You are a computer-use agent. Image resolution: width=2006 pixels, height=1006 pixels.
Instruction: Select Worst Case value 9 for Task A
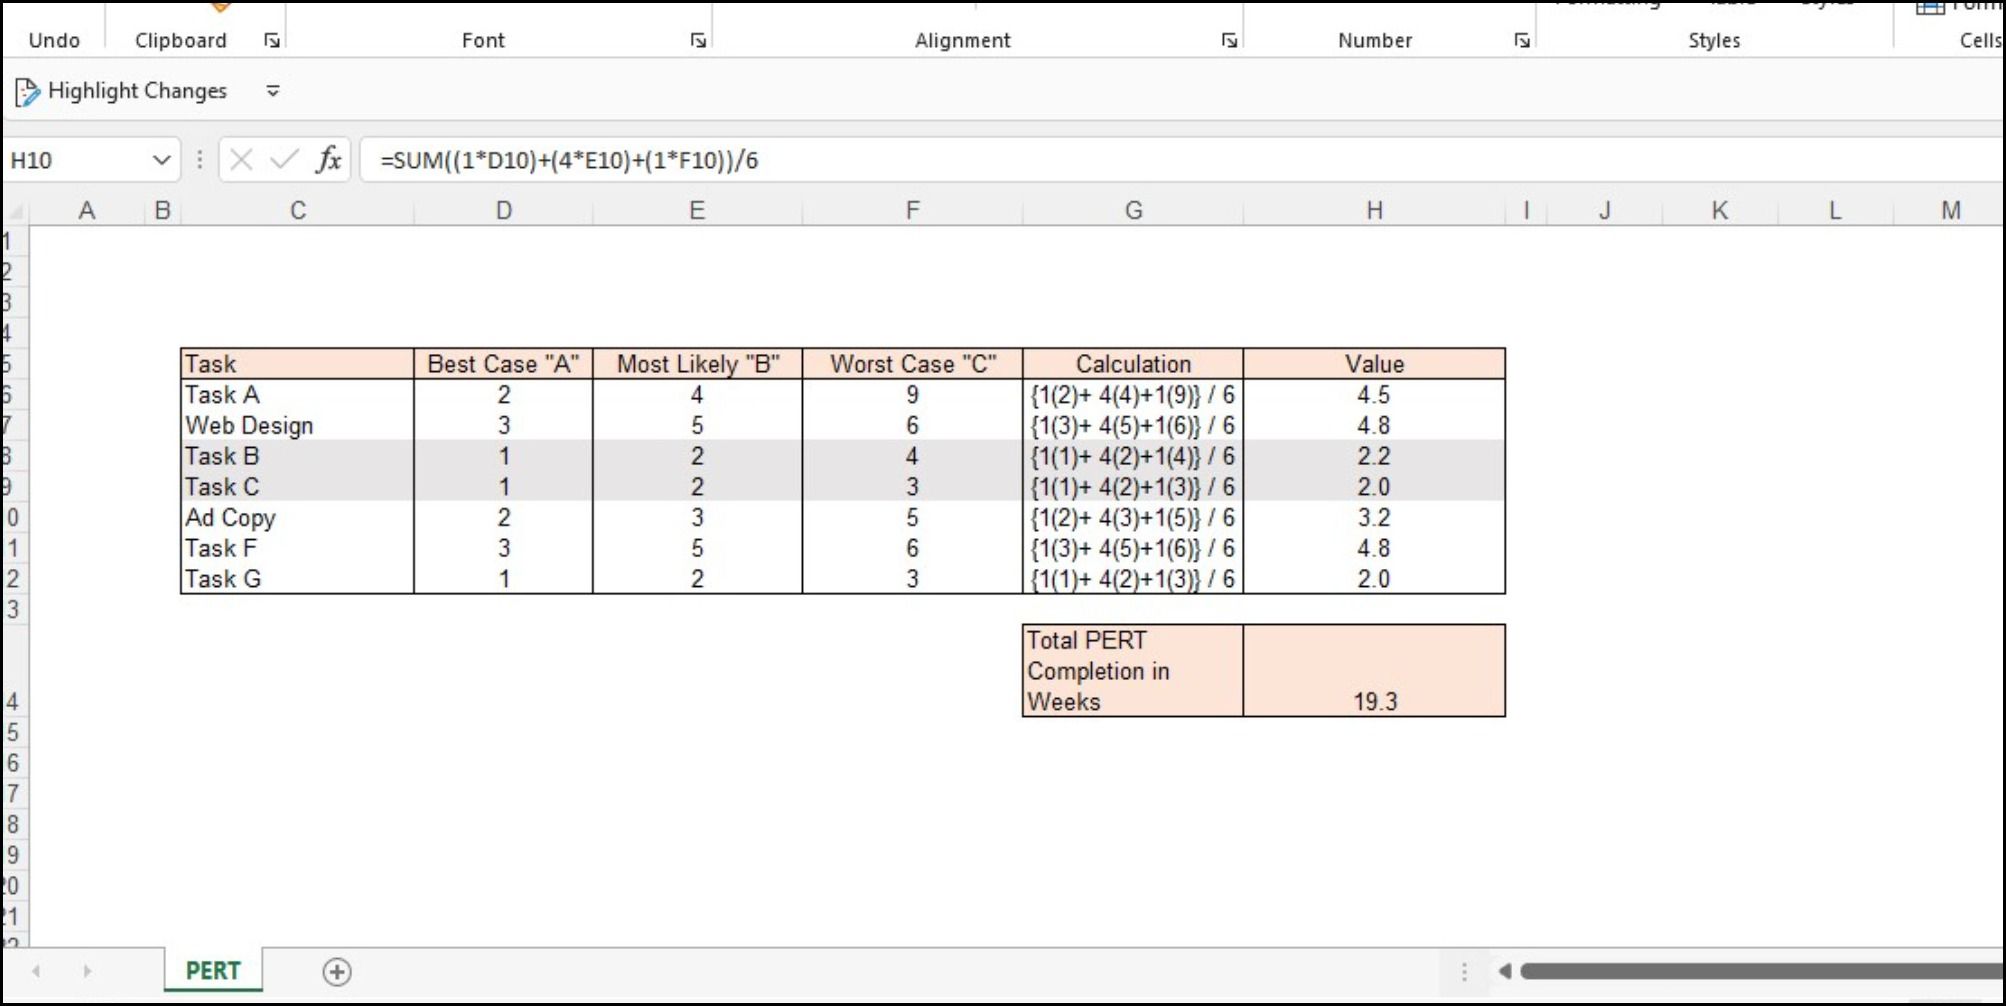(912, 395)
